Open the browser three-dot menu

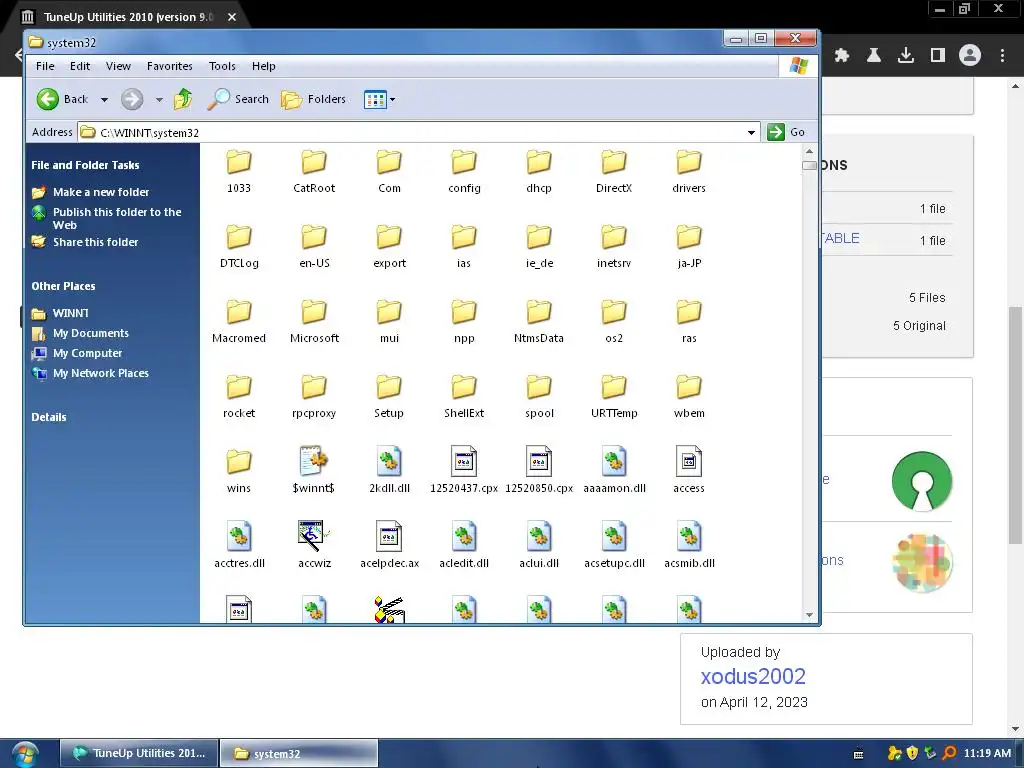(1002, 56)
